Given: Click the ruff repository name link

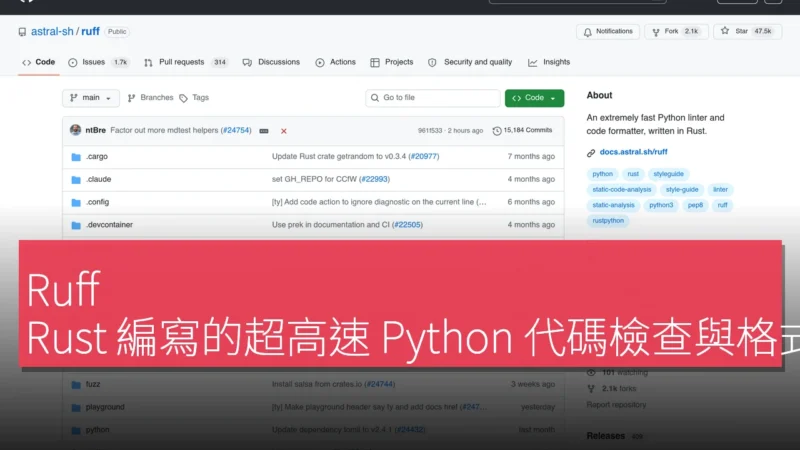Looking at the screenshot, I should [90, 32].
